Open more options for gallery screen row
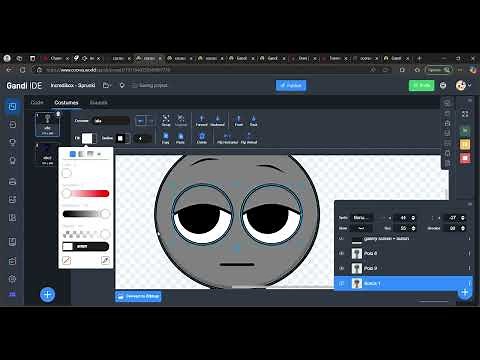 click(469, 239)
